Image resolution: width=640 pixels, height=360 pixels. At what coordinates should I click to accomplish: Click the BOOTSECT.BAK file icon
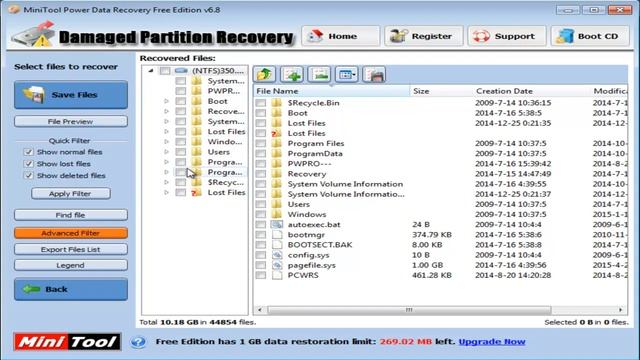tap(277, 245)
